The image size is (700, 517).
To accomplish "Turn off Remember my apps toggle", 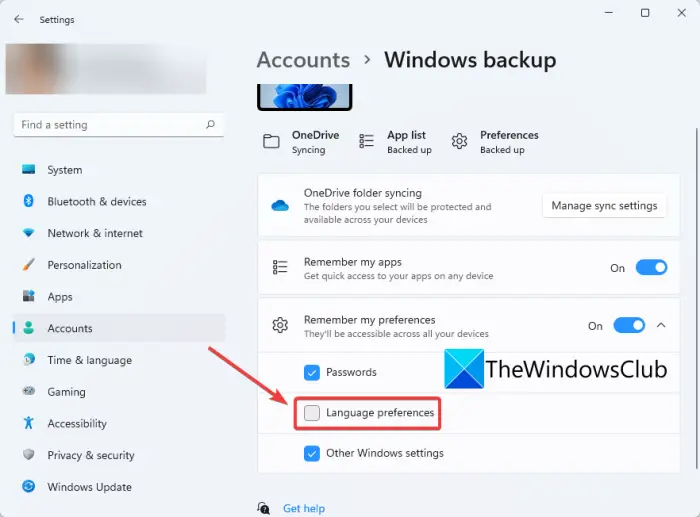I will pyautogui.click(x=651, y=267).
